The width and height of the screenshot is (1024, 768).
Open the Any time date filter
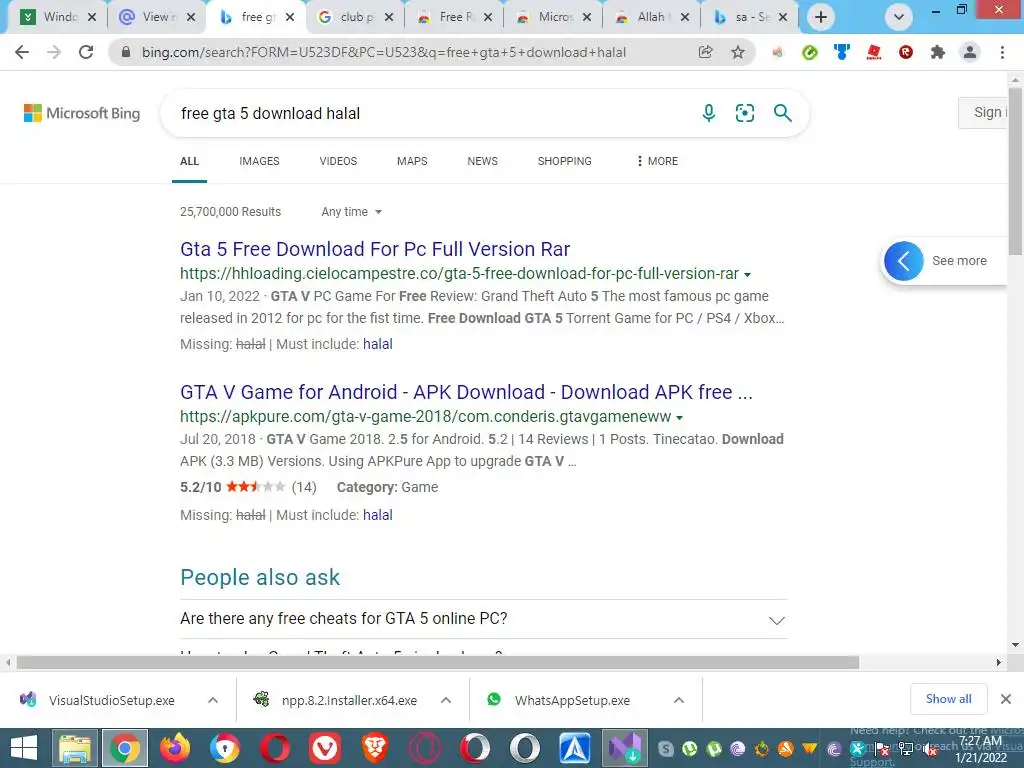click(x=351, y=212)
